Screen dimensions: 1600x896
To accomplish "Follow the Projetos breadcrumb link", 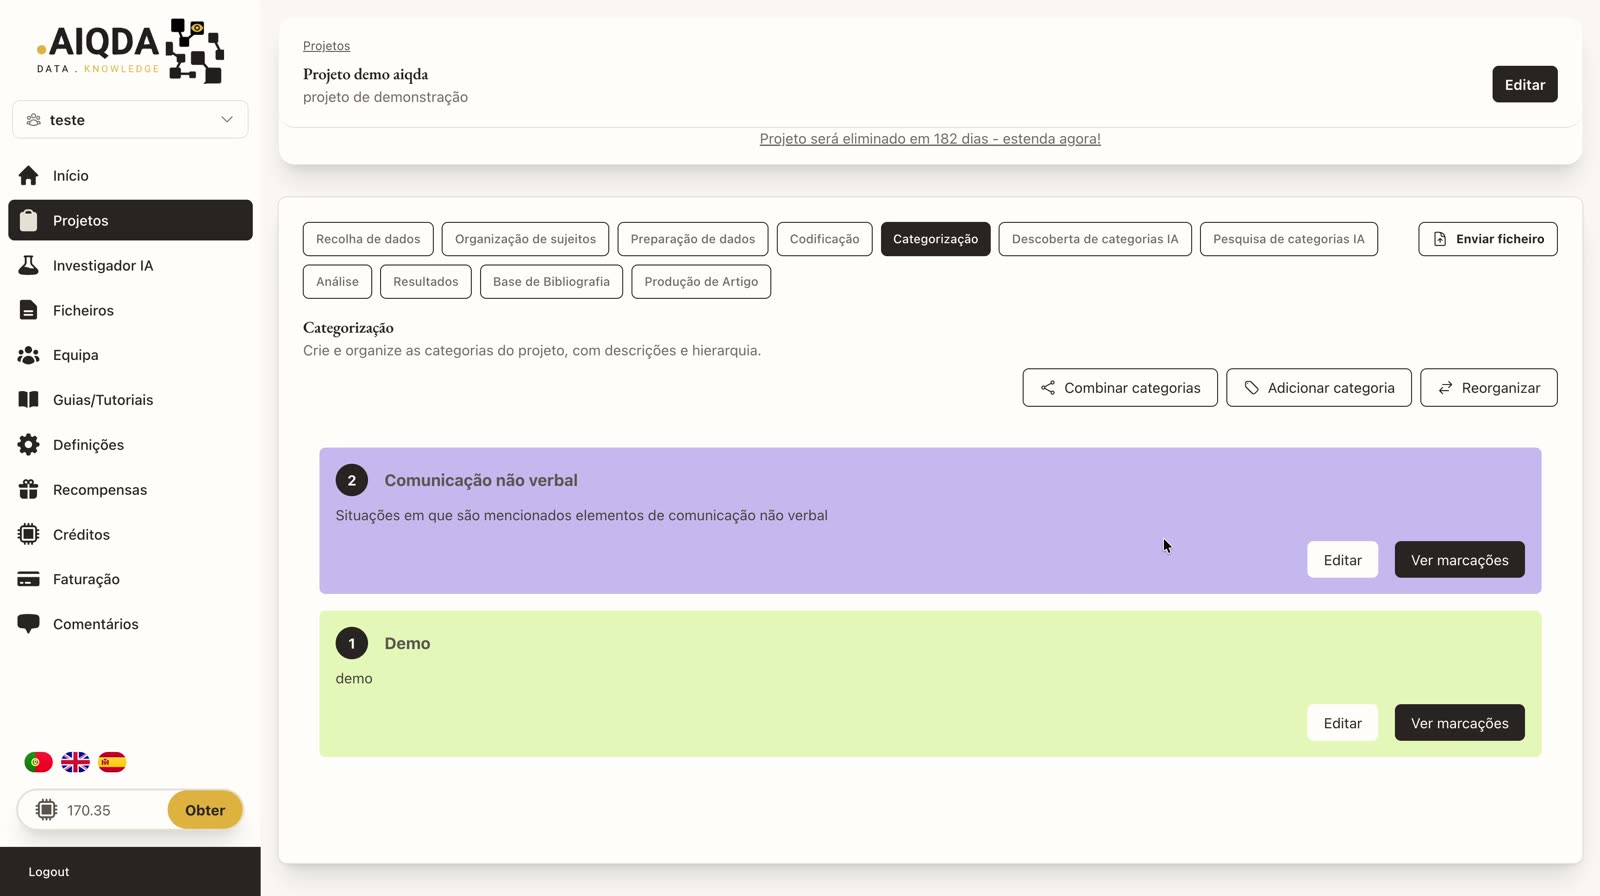I will (x=326, y=46).
